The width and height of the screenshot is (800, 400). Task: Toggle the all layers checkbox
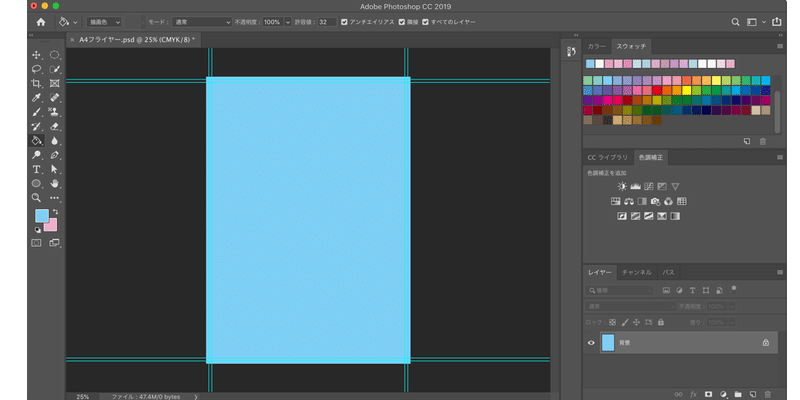[x=426, y=22]
